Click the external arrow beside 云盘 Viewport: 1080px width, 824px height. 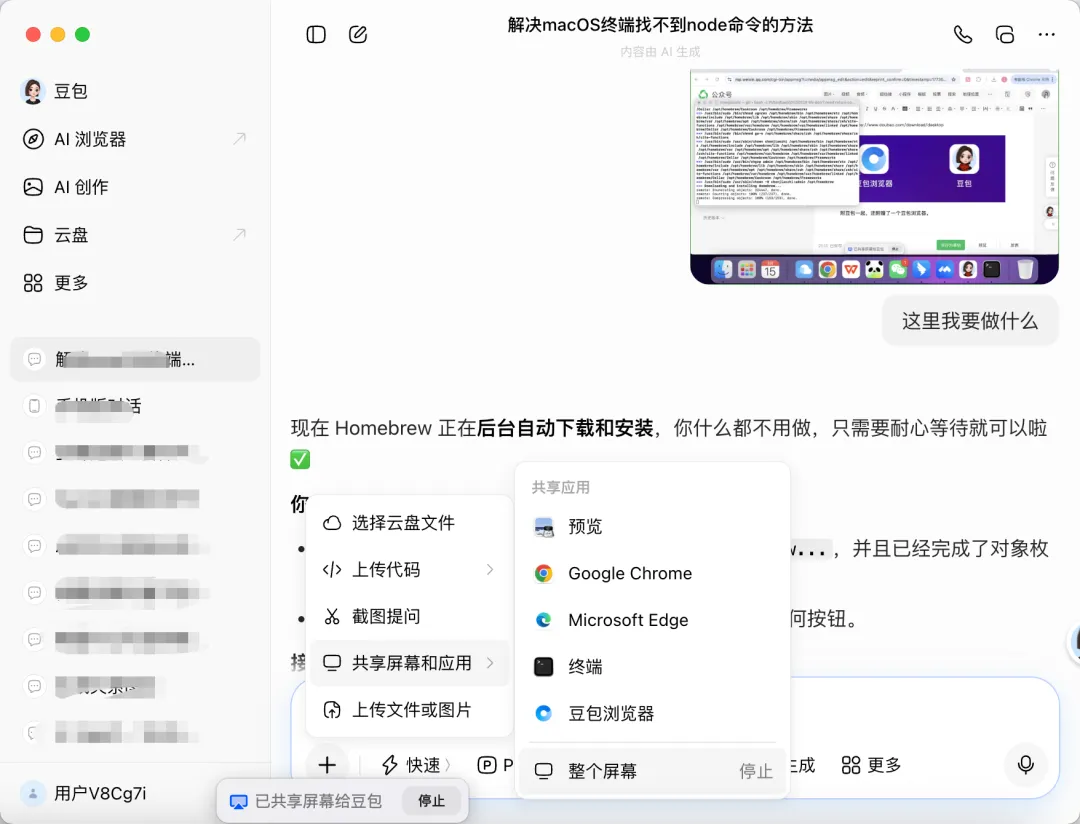(x=239, y=235)
